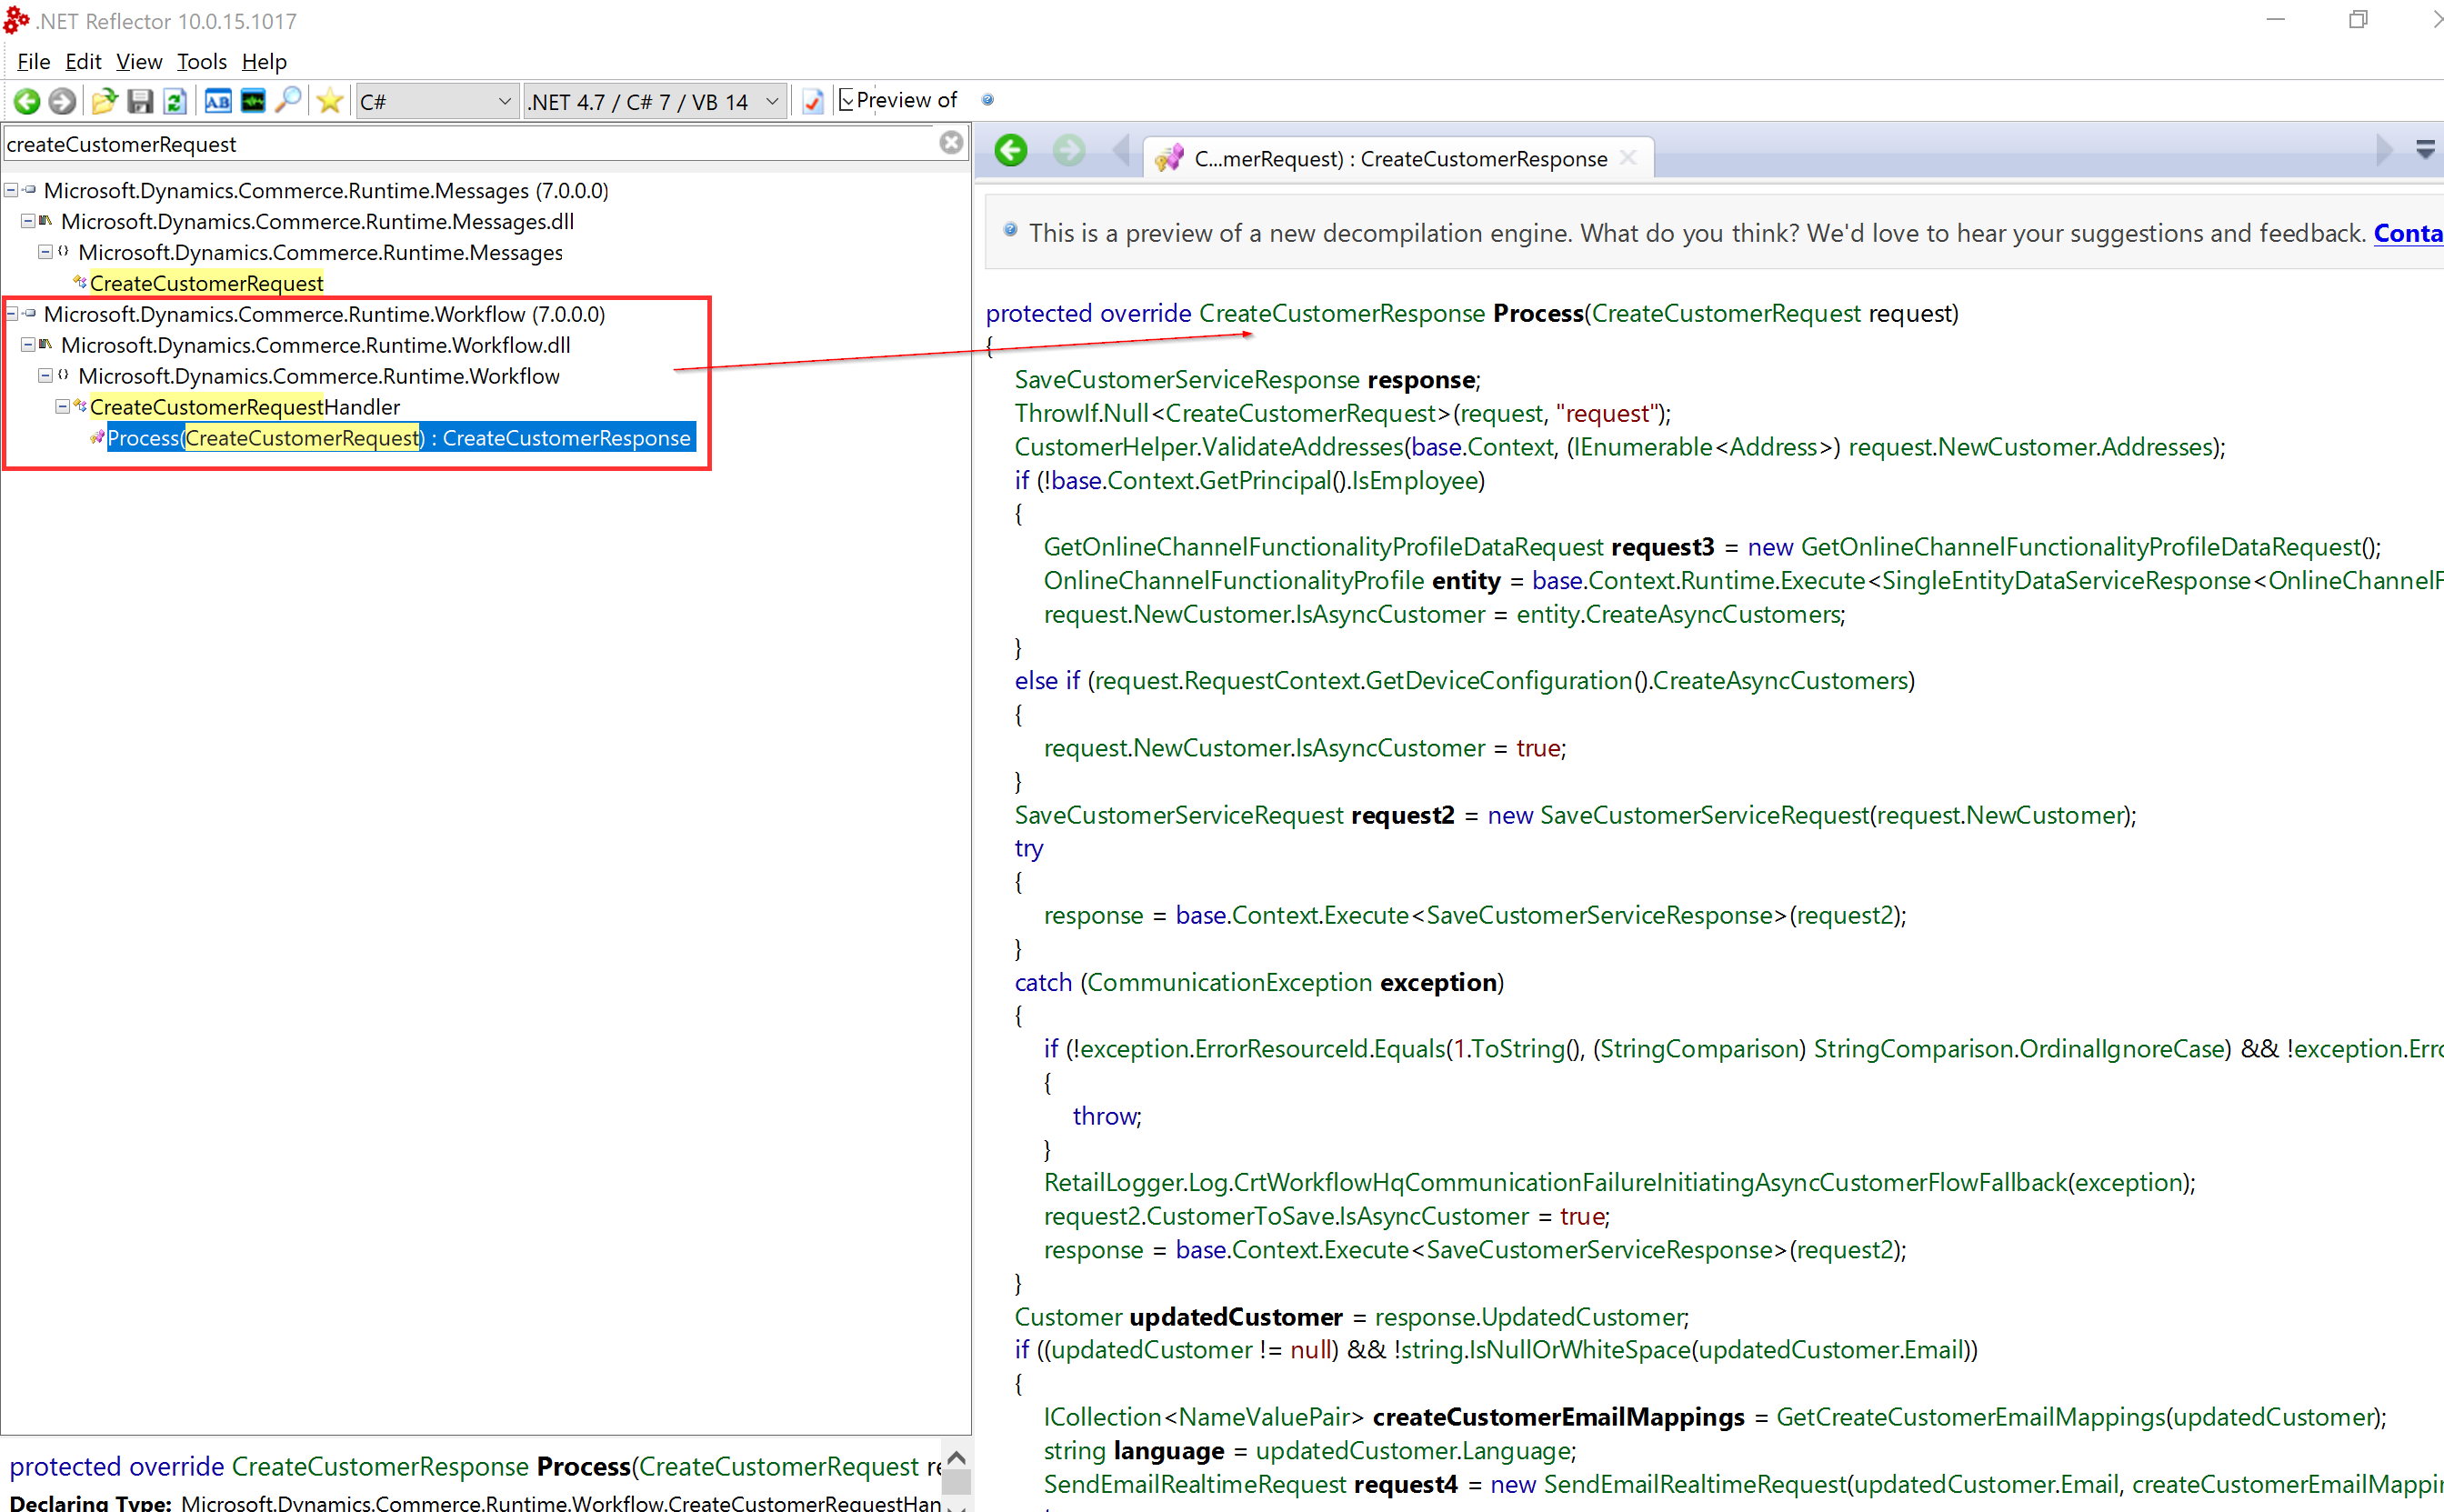Viewport: 2444px width, 1512px height.
Task: Click SendEmailRealtimeRequest type in code
Action: tap(1195, 1484)
